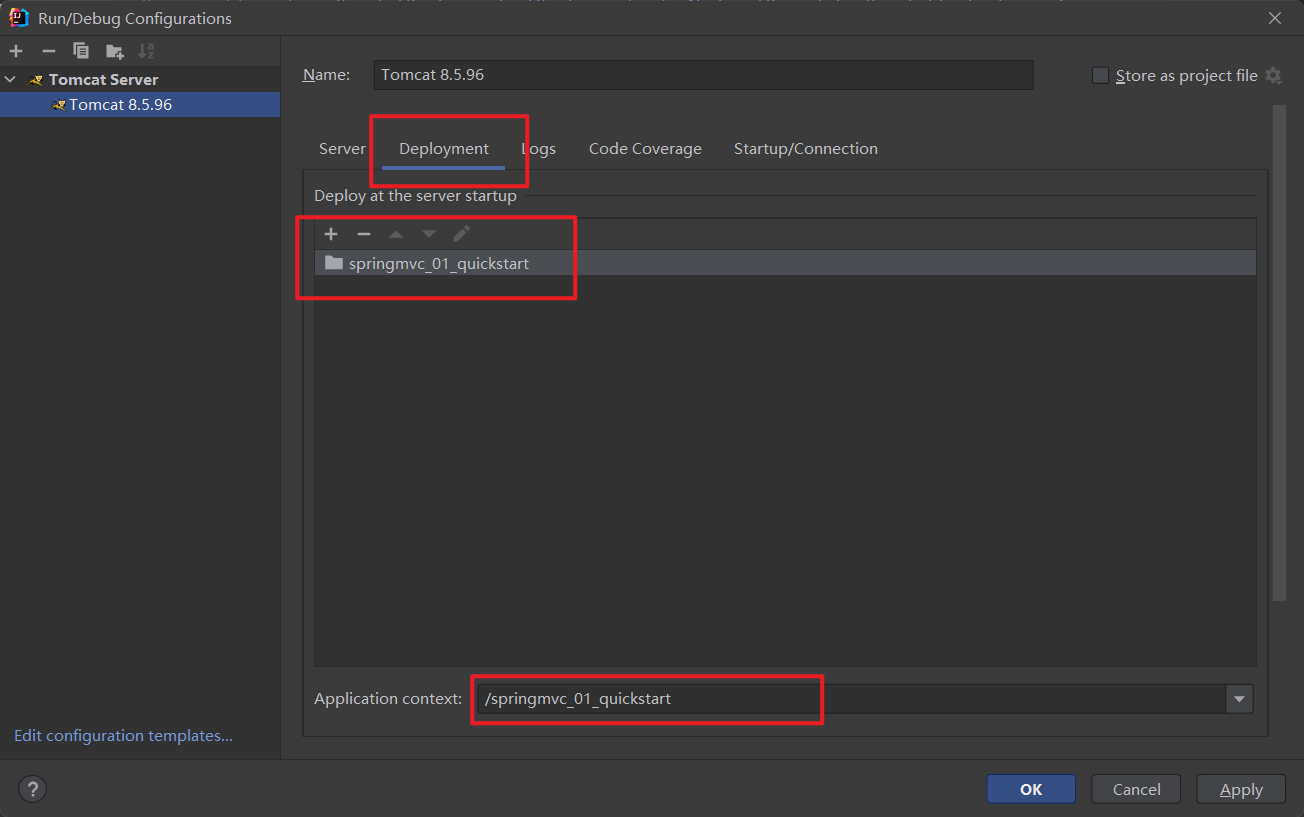
Task: Click the vertical scrollbar of settings panel
Action: 1278,352
